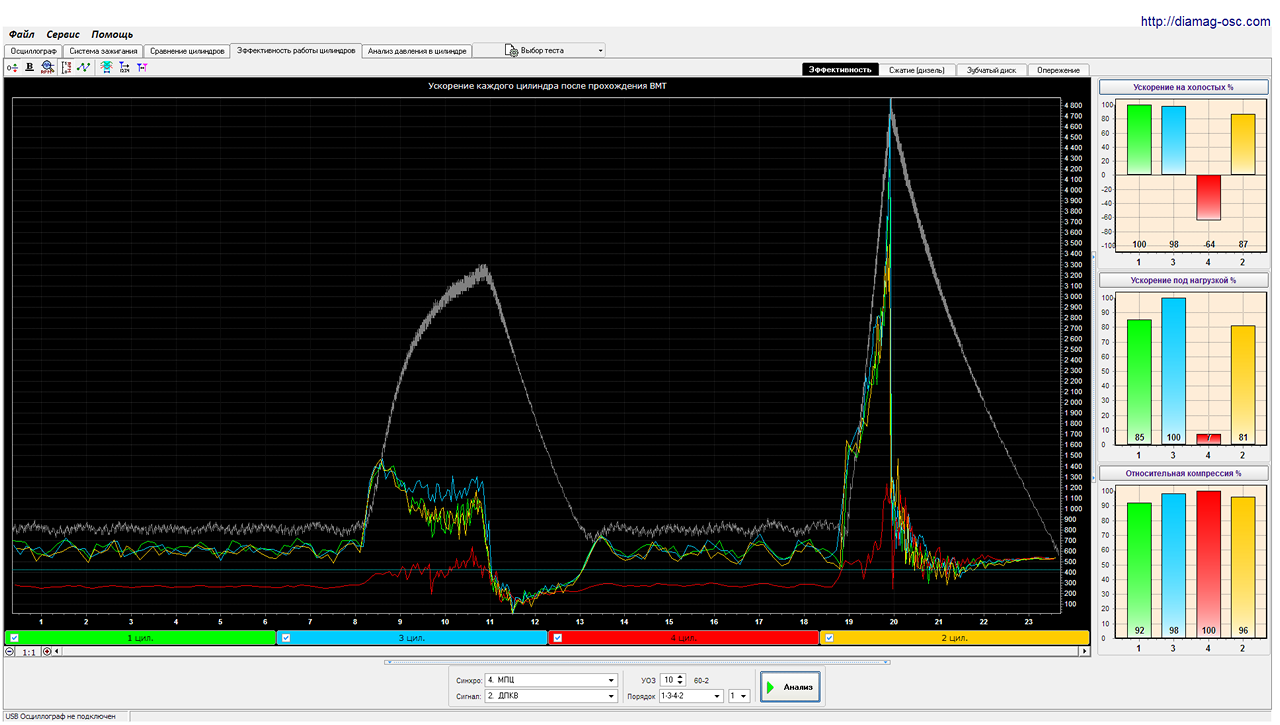The width and height of the screenshot is (1280, 725).
Task: Click the 2 цил. yellow legend bar
Action: [x=955, y=637]
